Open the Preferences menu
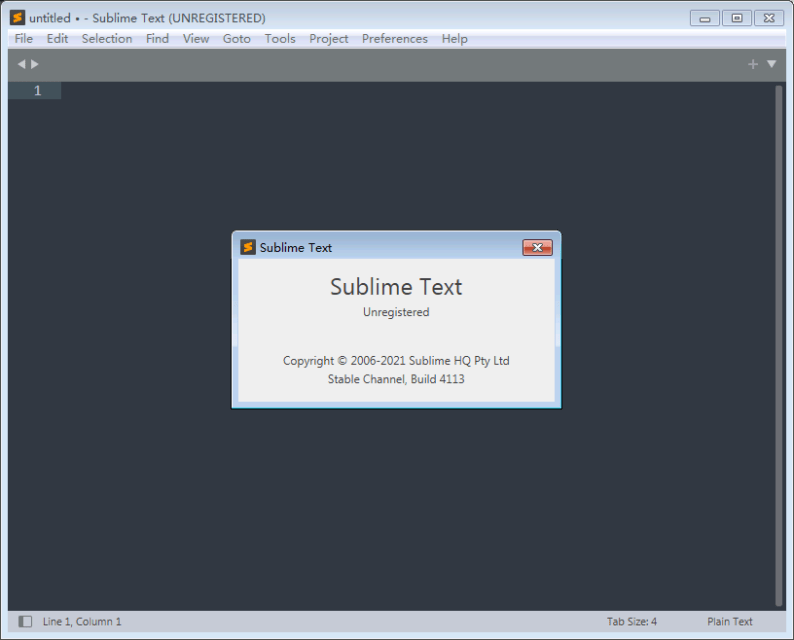The image size is (794, 640). coord(394,39)
